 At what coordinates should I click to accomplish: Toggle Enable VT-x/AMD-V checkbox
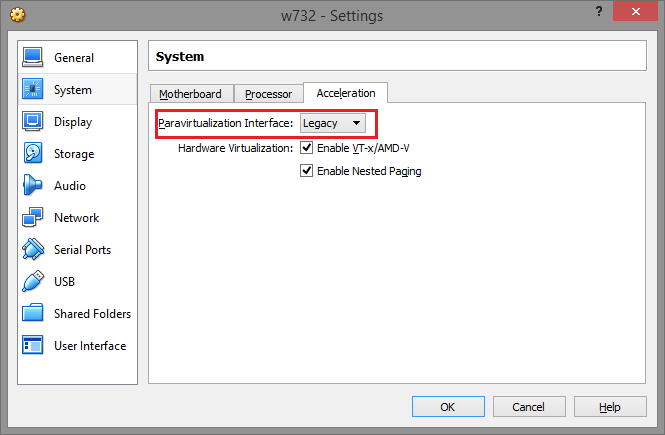[307, 148]
